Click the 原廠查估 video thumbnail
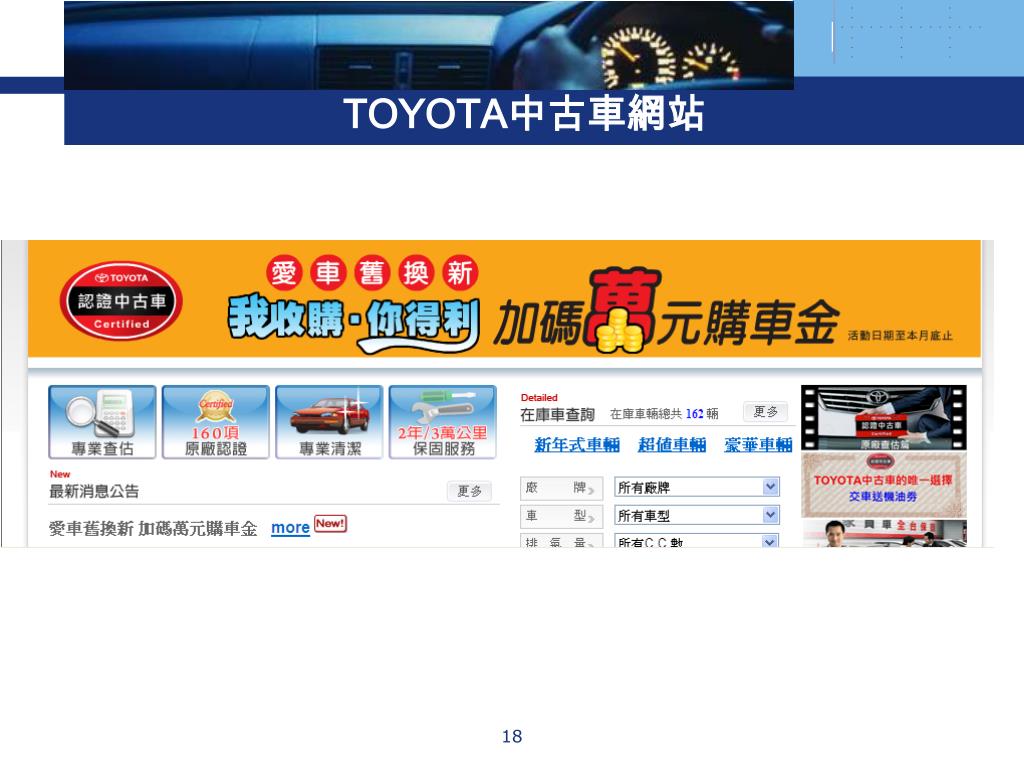The height and width of the screenshot is (768, 1024). click(884, 418)
